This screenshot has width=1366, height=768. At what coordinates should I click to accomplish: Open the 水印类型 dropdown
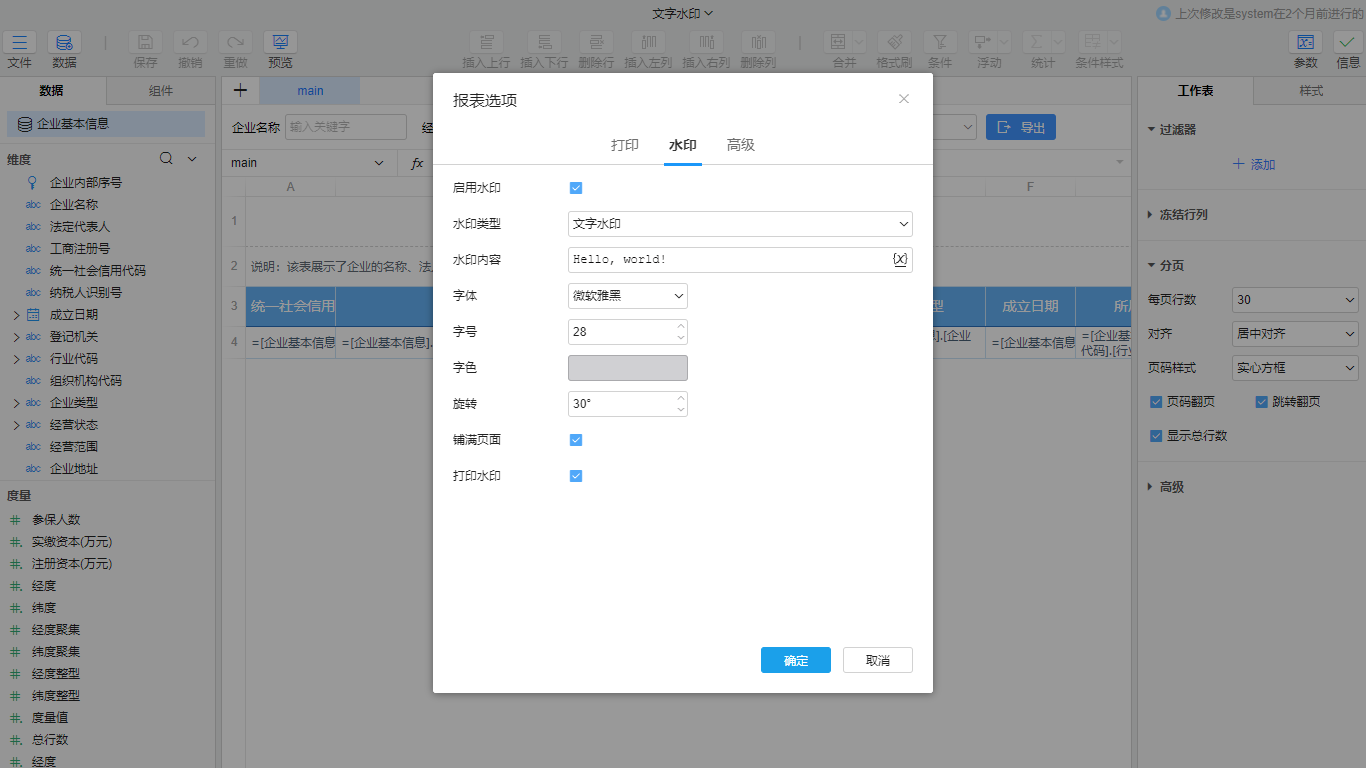click(x=740, y=224)
